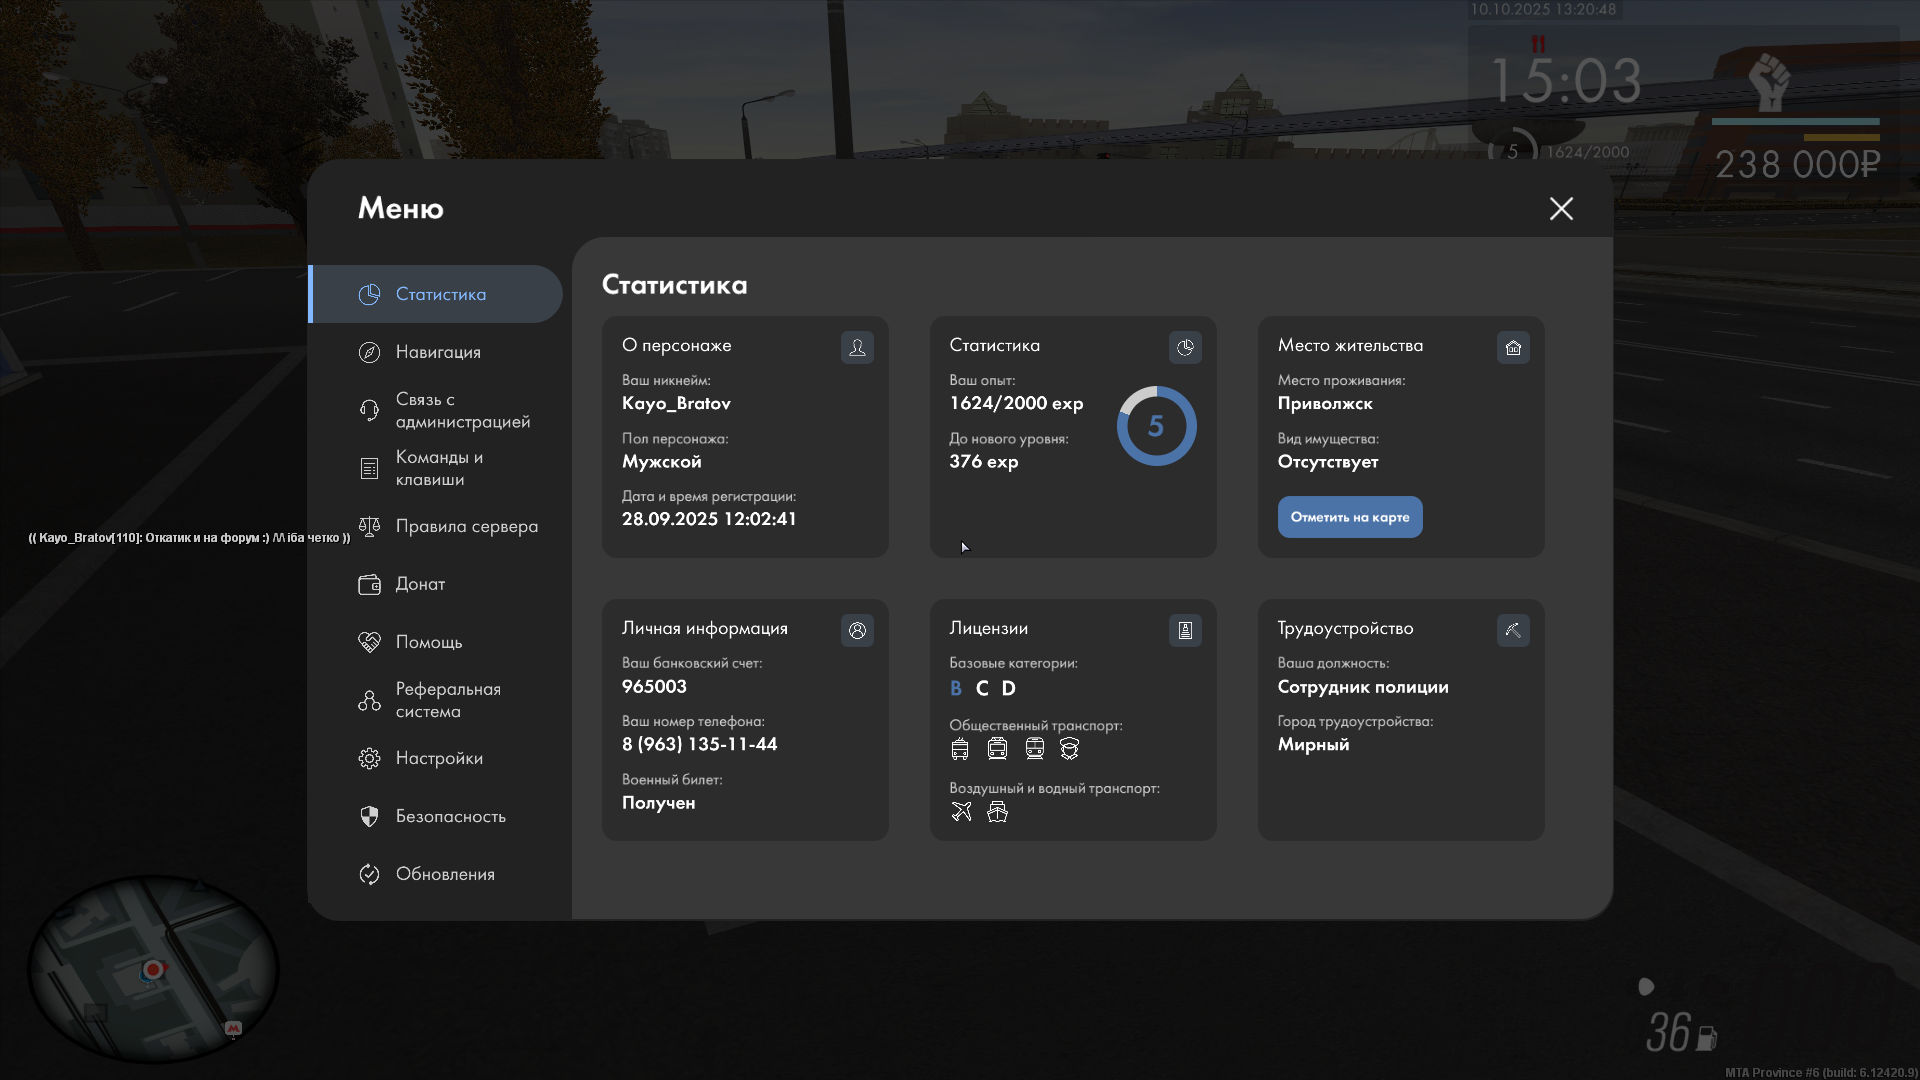Image resolution: width=1920 pixels, height=1080 pixels.
Task: Click the level 5 progress ring
Action: click(x=1156, y=426)
